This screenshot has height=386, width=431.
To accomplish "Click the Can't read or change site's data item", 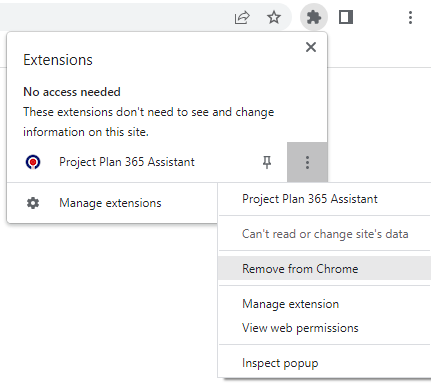I will (324, 234).
